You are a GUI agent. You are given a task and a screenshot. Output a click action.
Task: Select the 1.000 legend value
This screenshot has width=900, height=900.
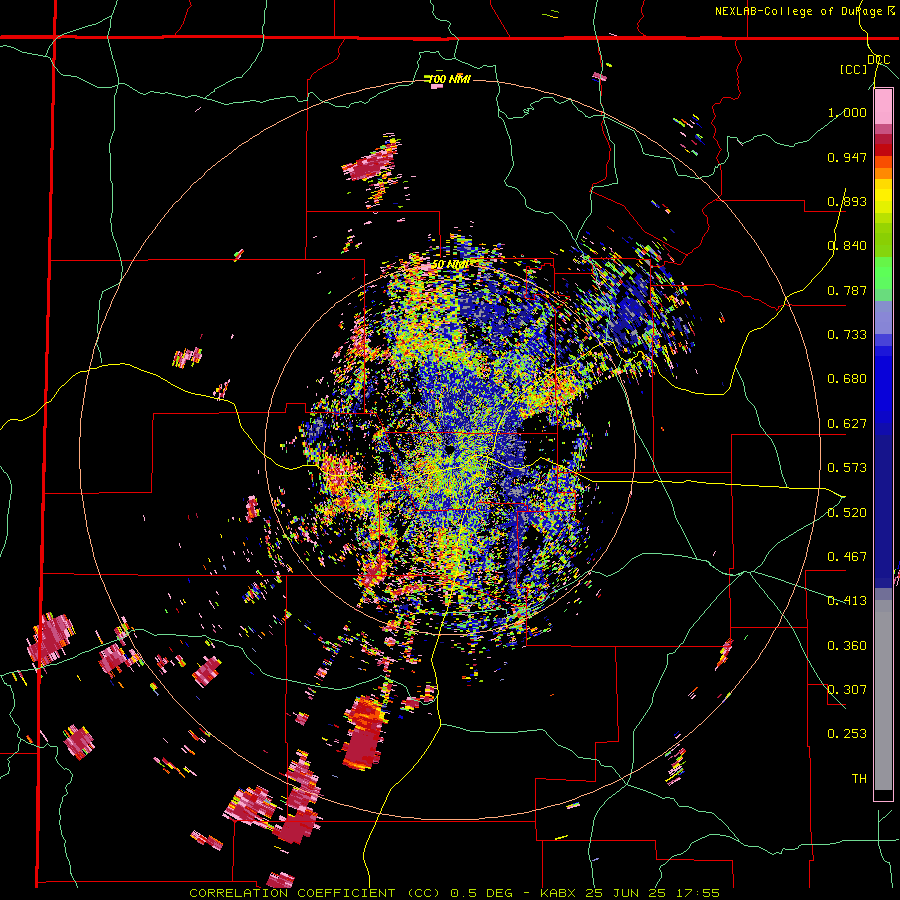[847, 112]
